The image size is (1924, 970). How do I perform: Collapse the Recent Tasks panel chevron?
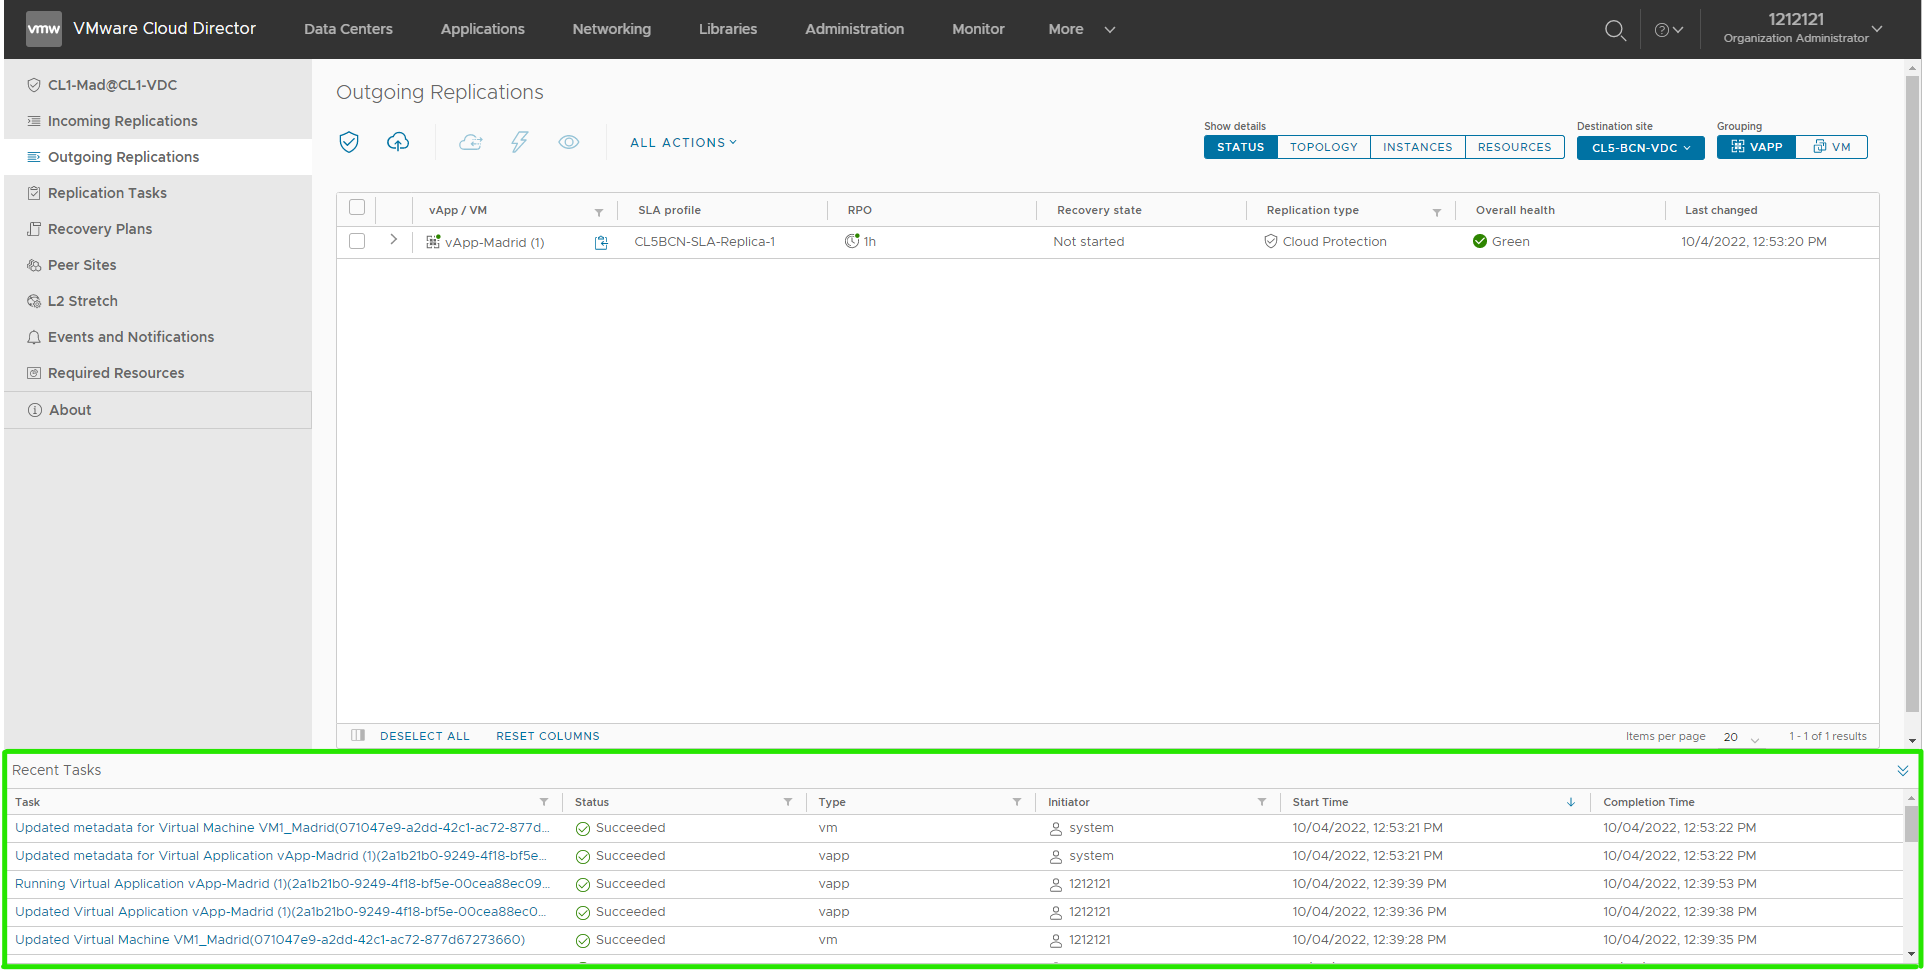[x=1903, y=770]
